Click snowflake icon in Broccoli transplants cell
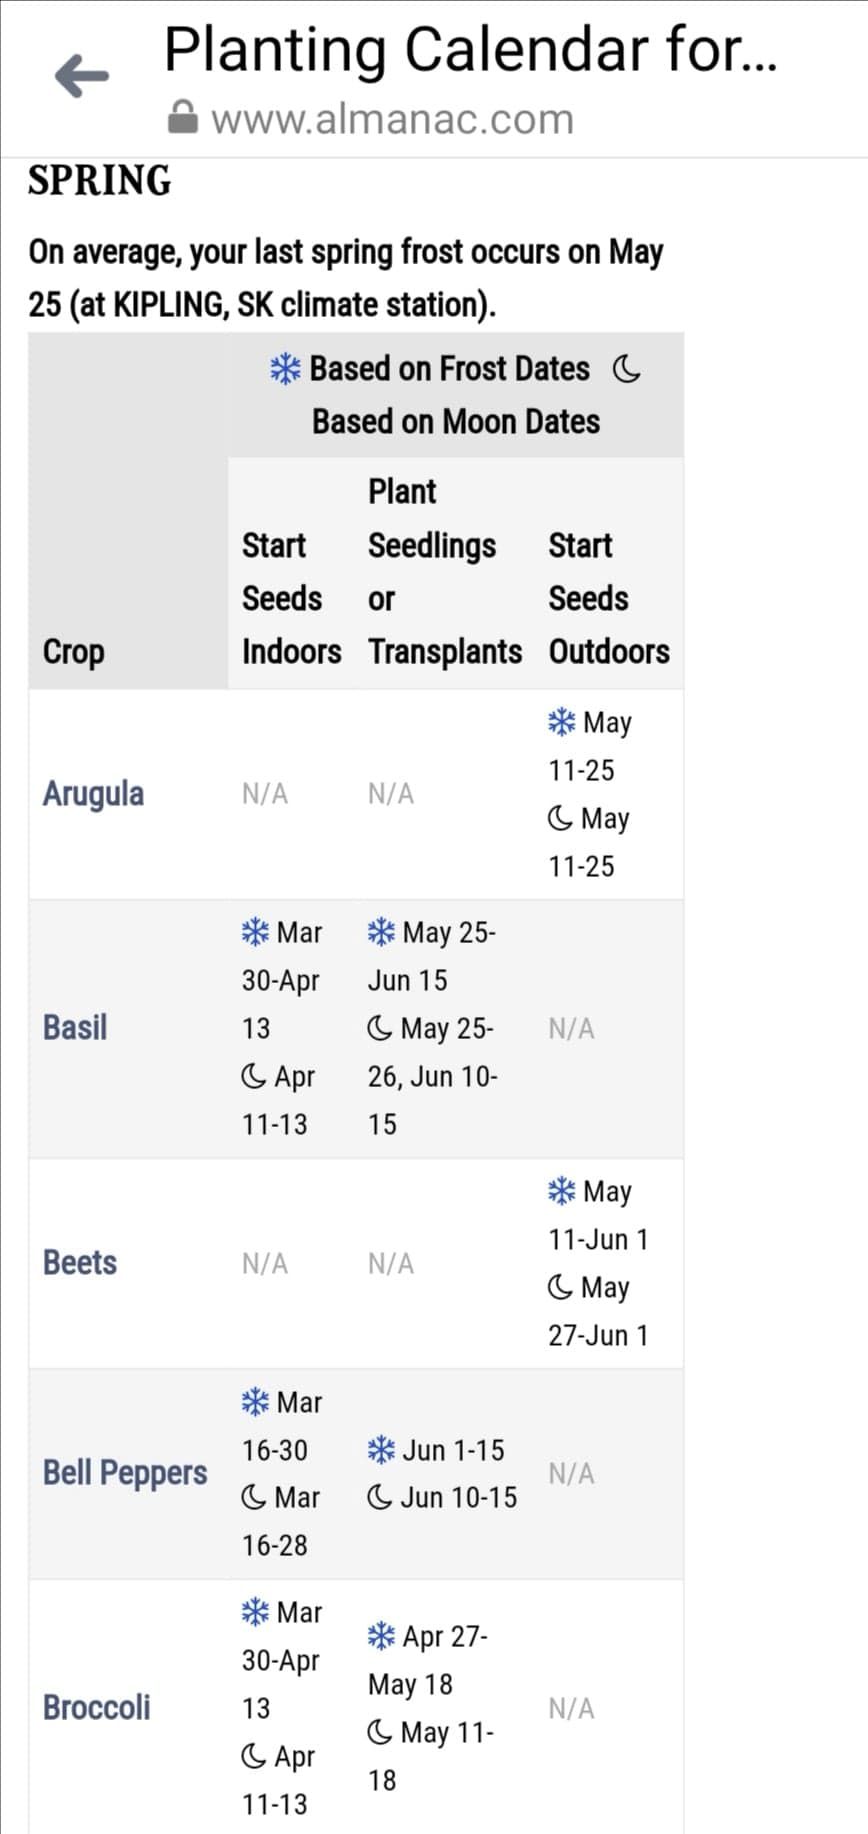The width and height of the screenshot is (868, 1834). coord(381,1636)
